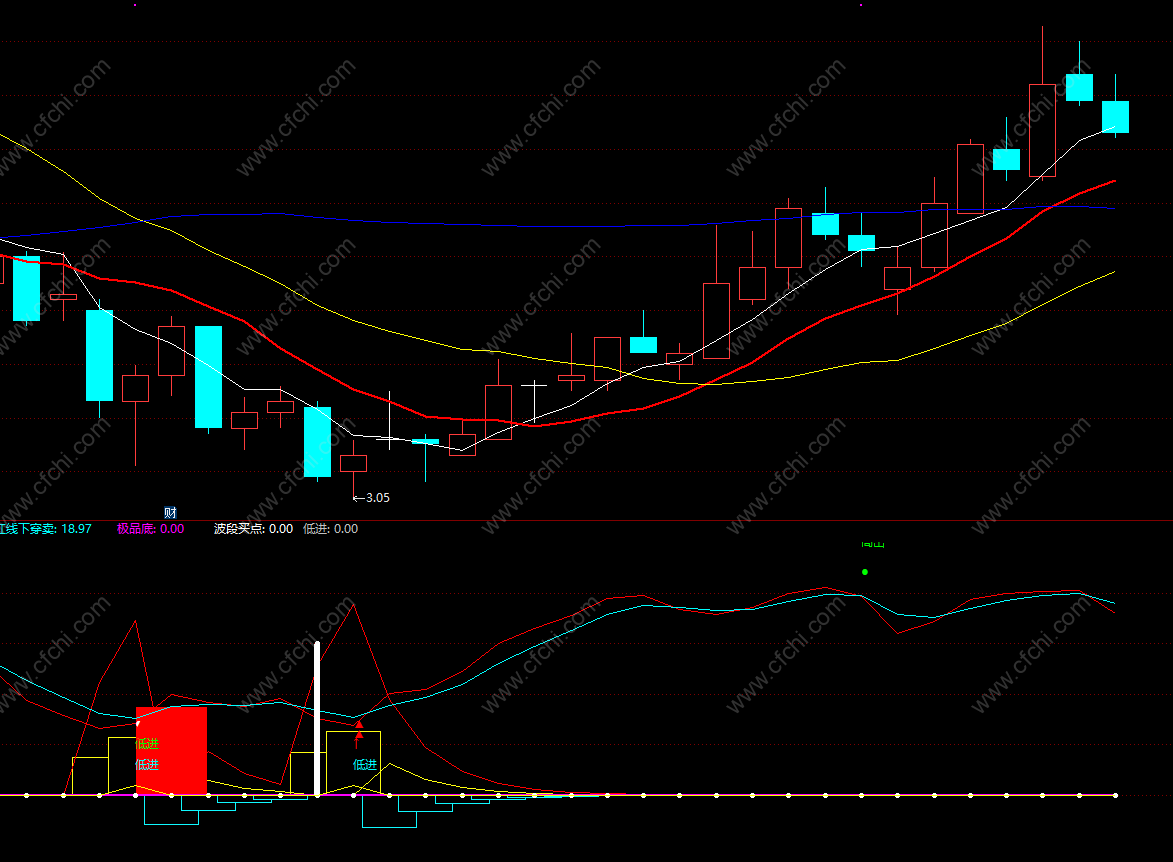Click the green dot signal marker

[x=865, y=572]
